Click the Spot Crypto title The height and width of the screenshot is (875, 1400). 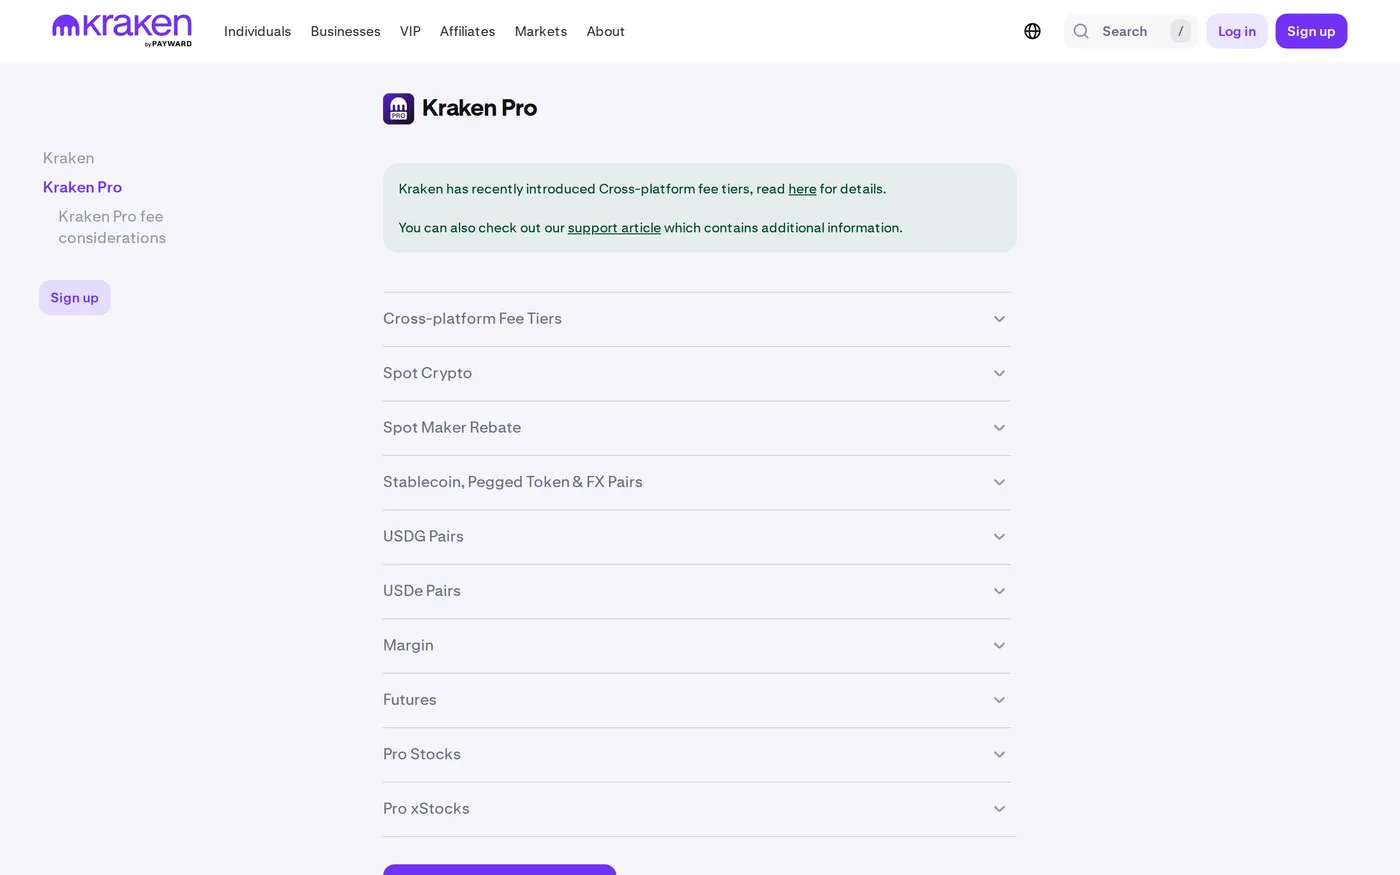coord(427,373)
